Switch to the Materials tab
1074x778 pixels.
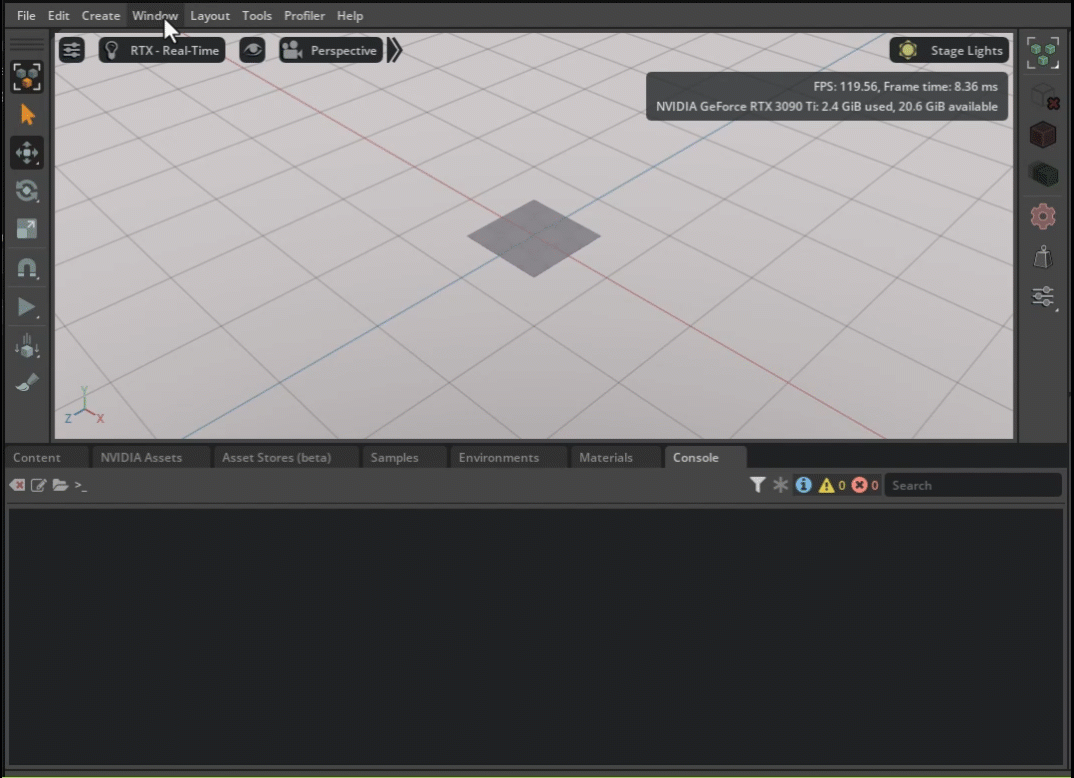point(615,457)
